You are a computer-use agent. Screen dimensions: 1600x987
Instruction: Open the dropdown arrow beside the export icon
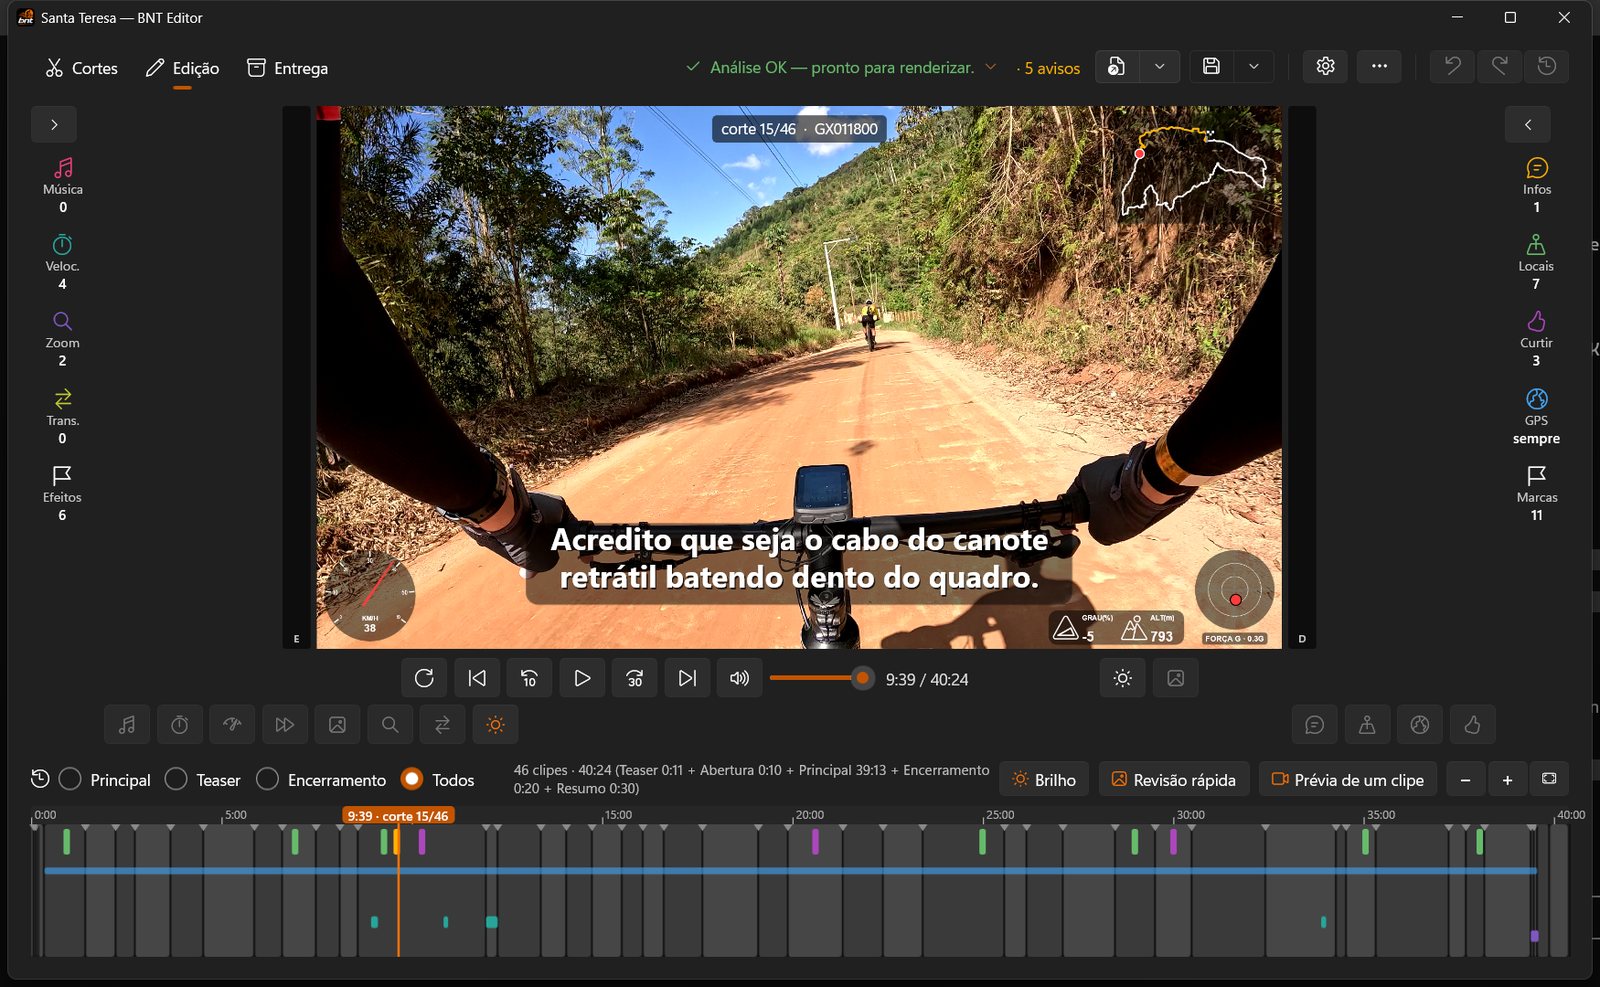click(1159, 67)
